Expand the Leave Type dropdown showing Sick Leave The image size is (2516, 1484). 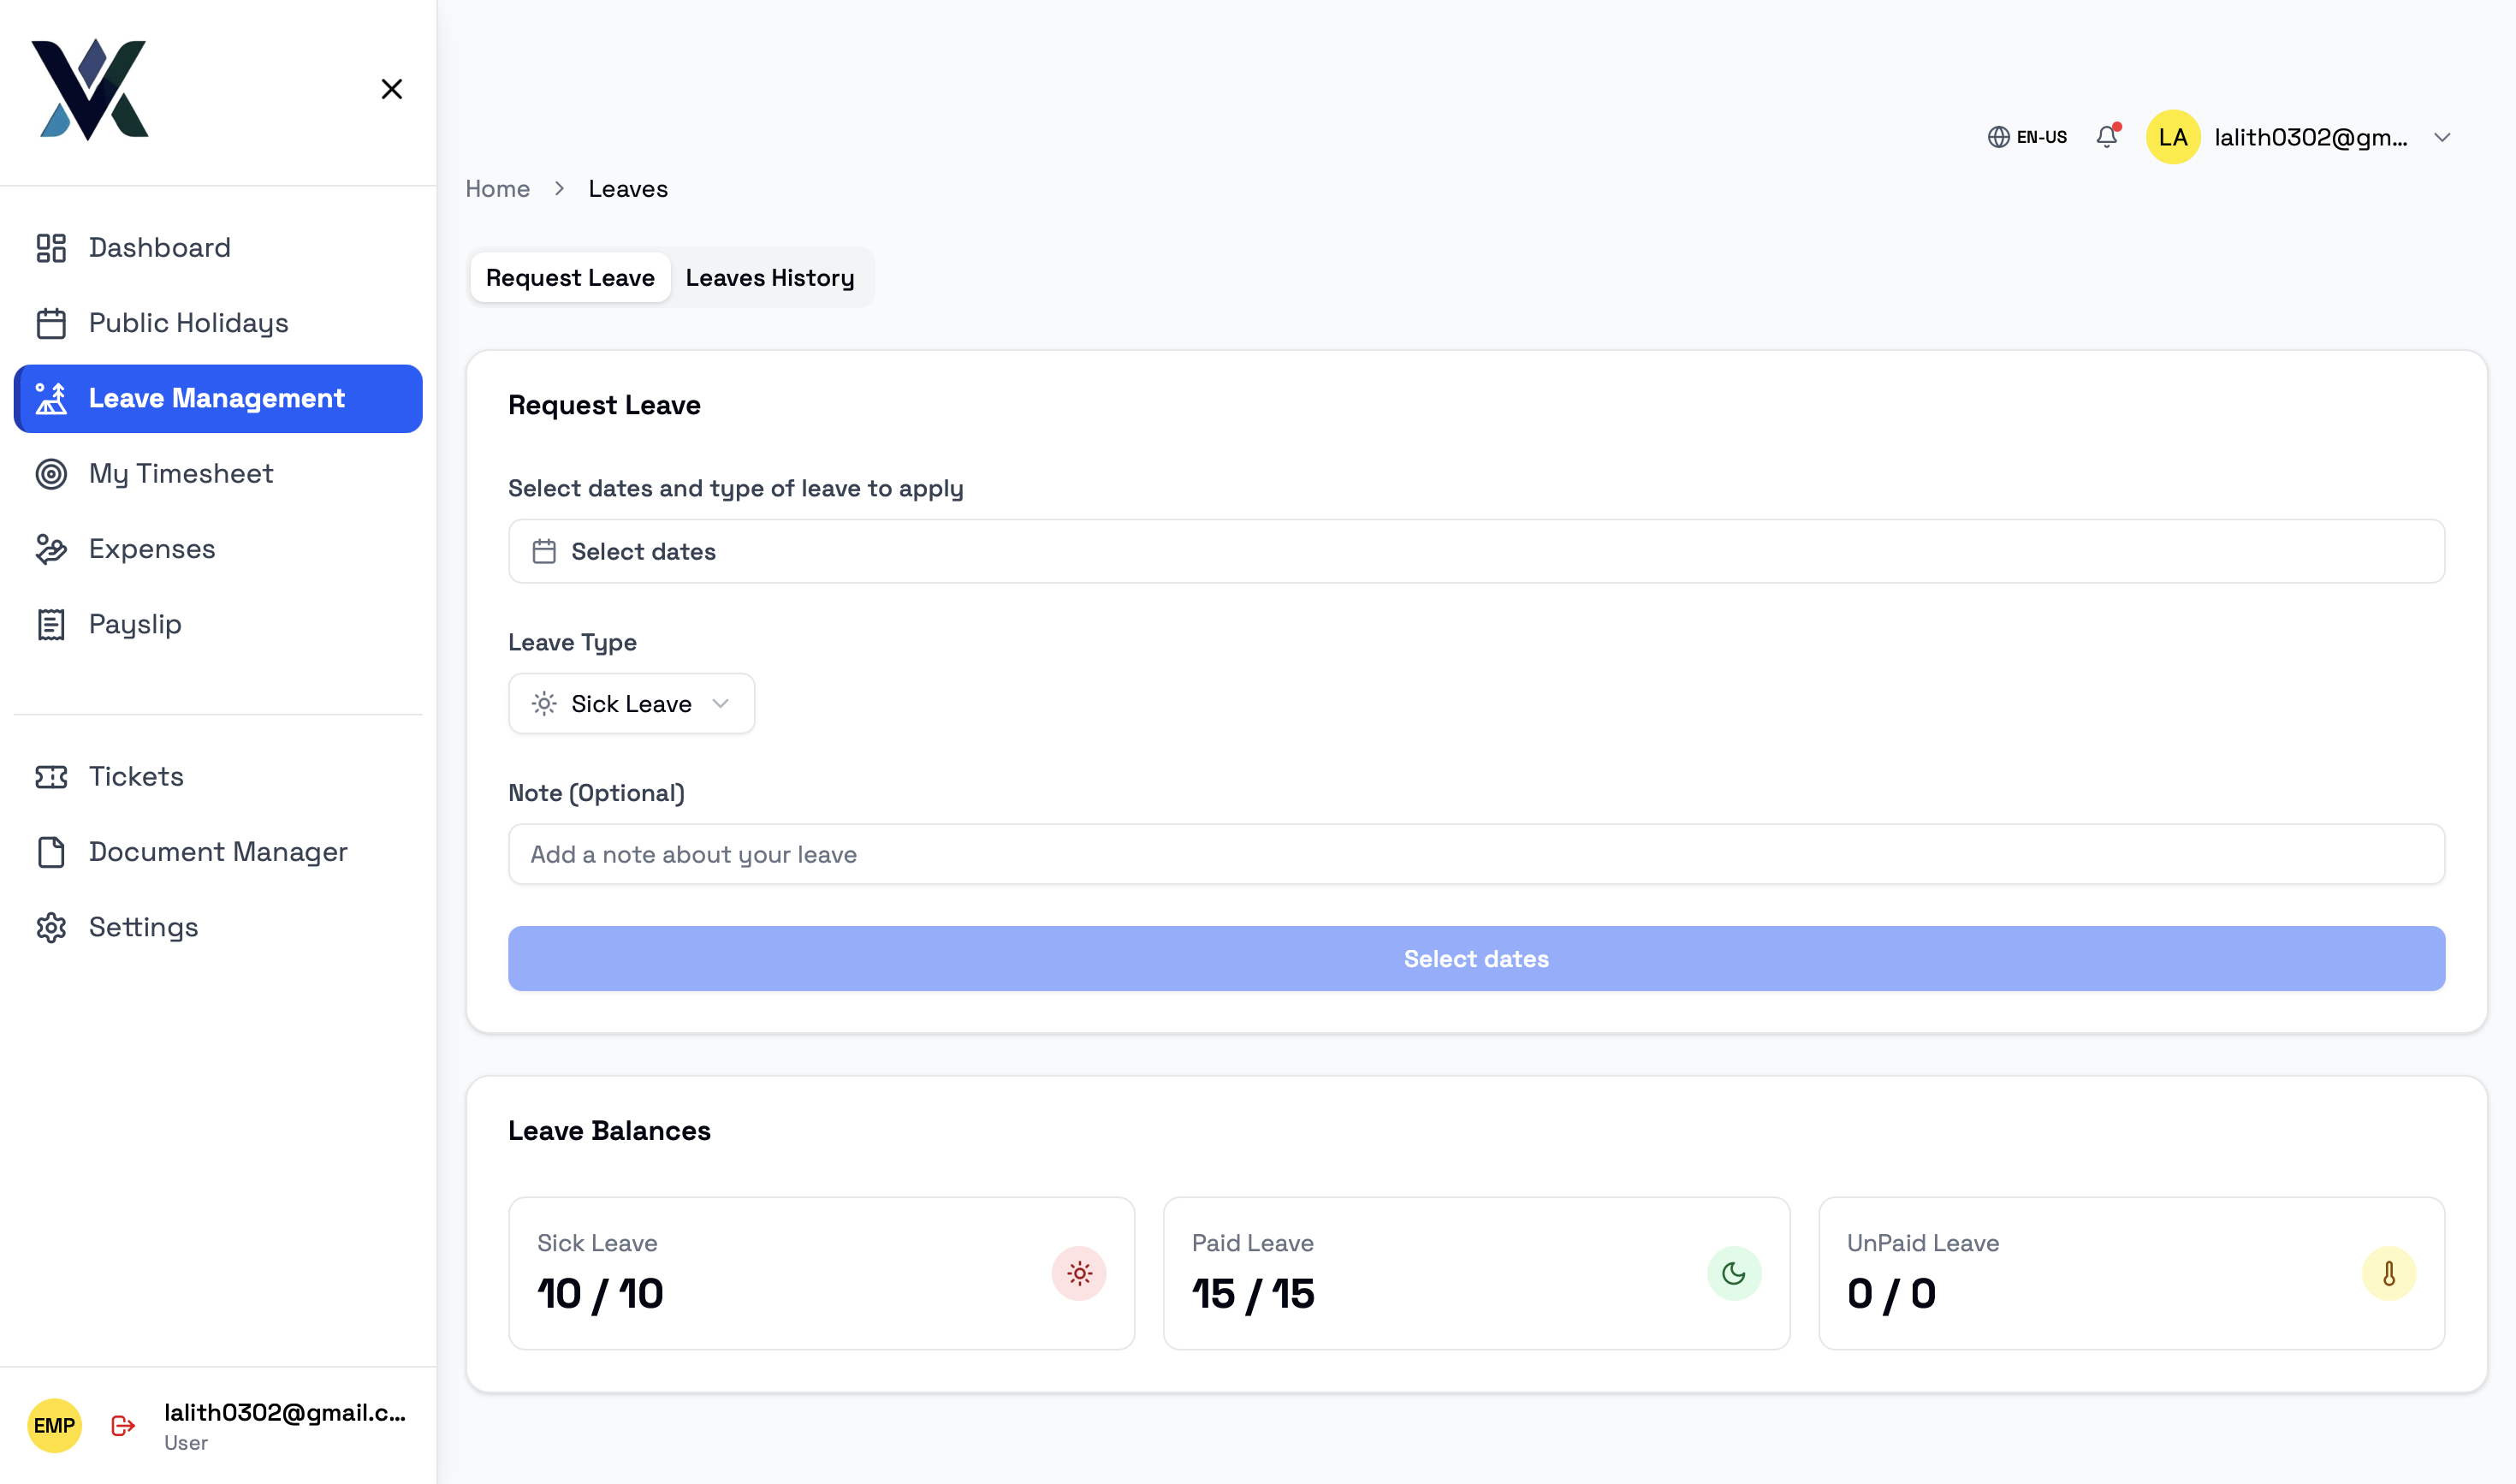631,703
